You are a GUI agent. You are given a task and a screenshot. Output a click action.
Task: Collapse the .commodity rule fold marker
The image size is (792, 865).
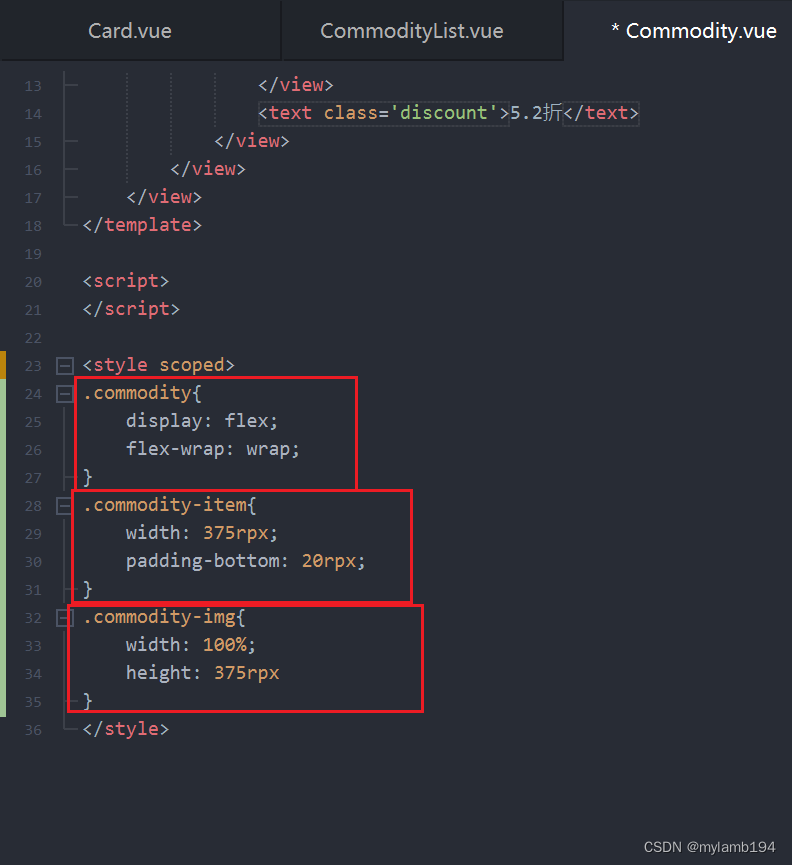pos(65,394)
